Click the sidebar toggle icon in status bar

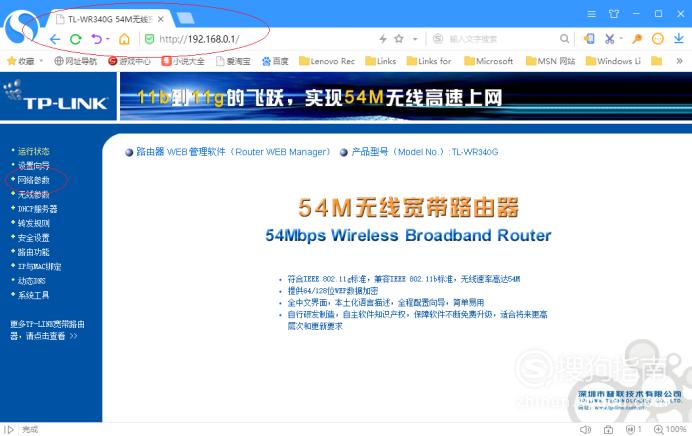click(x=9, y=429)
